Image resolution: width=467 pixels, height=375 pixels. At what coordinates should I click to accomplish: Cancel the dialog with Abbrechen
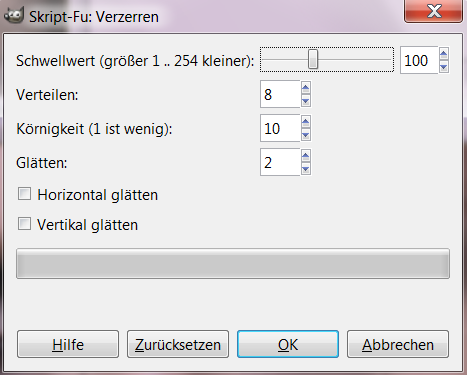[398, 344]
